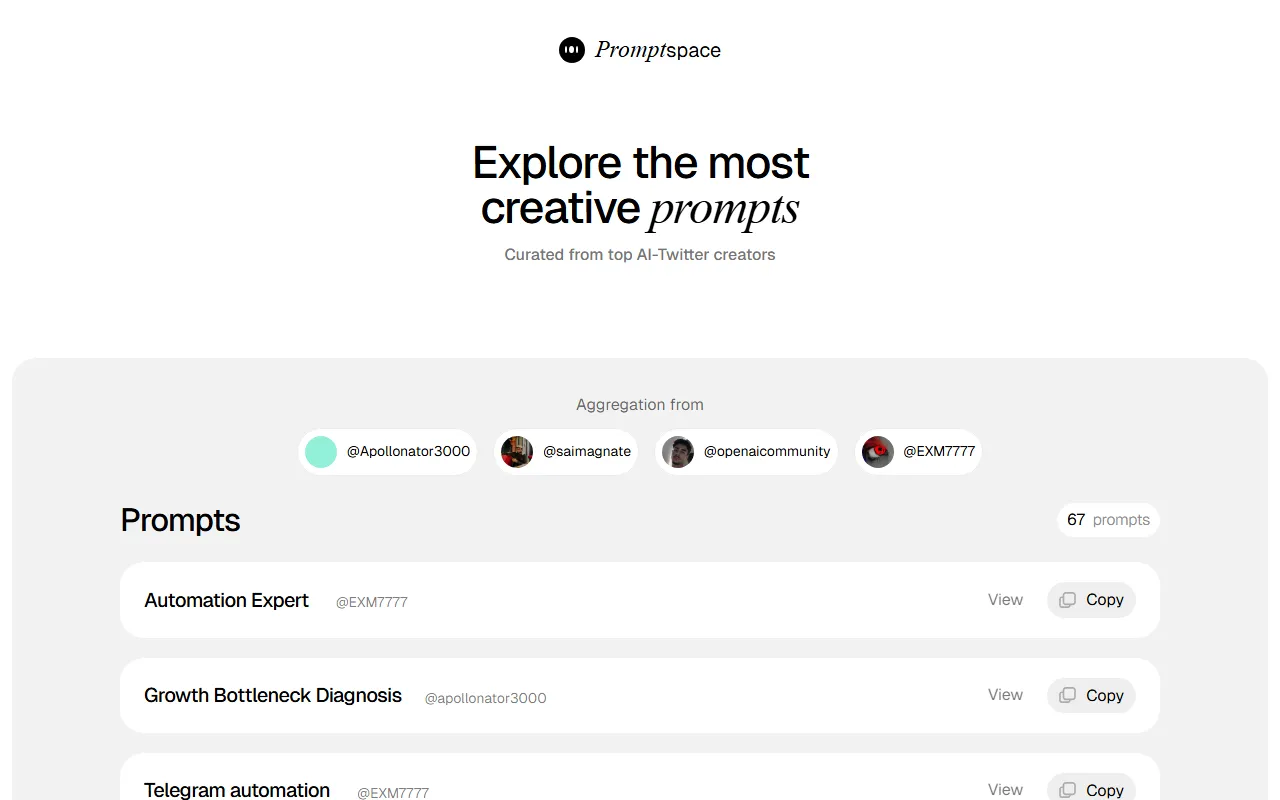The height and width of the screenshot is (800, 1280).
Task: Open the @Apollonator3000 creator chip
Action: [x=388, y=452]
